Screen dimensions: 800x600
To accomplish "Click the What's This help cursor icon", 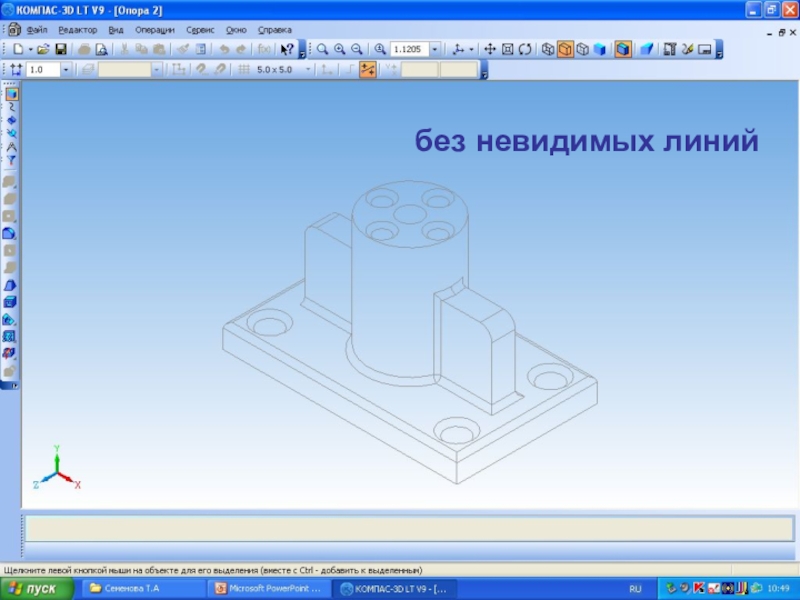I will pos(287,49).
